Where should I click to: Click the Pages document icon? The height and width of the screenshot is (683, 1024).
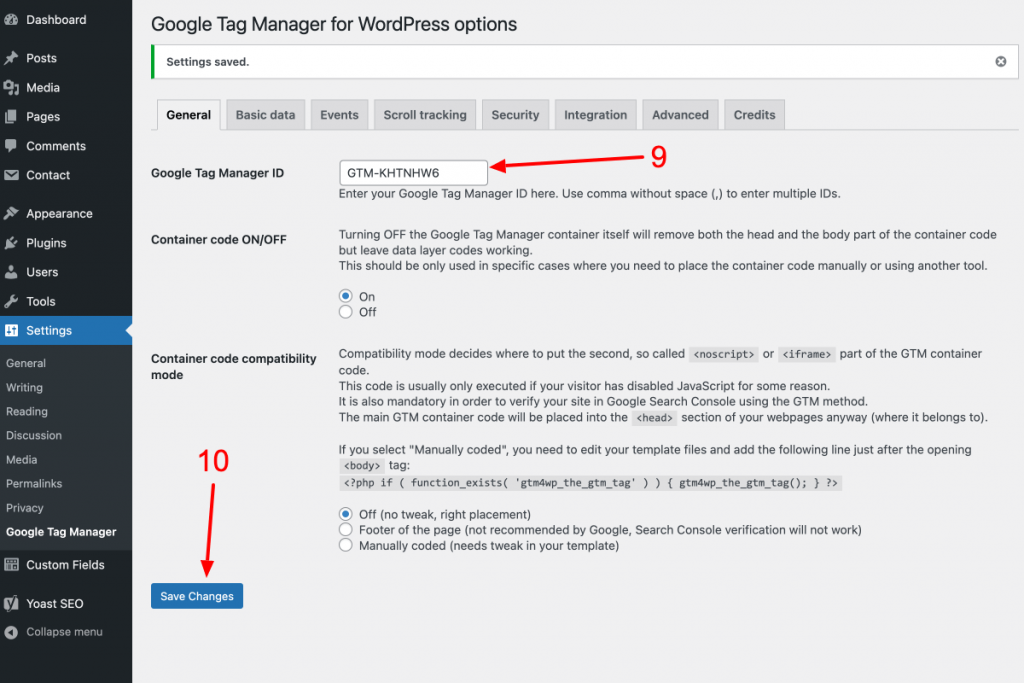[10, 117]
